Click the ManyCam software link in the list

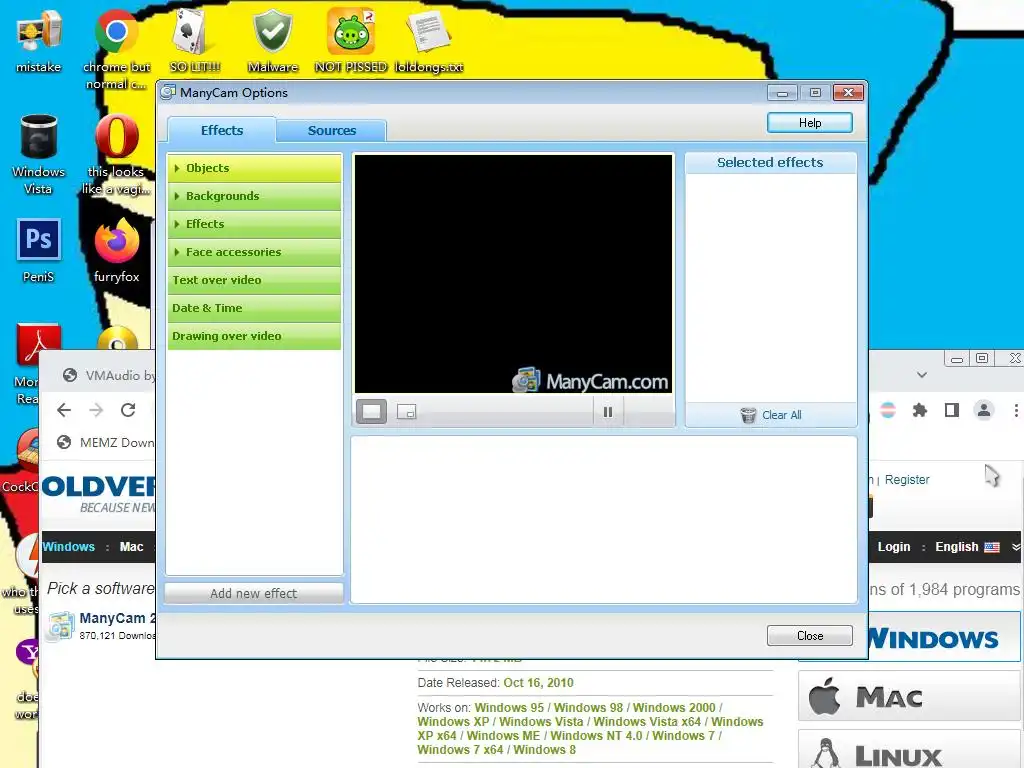coord(117,618)
